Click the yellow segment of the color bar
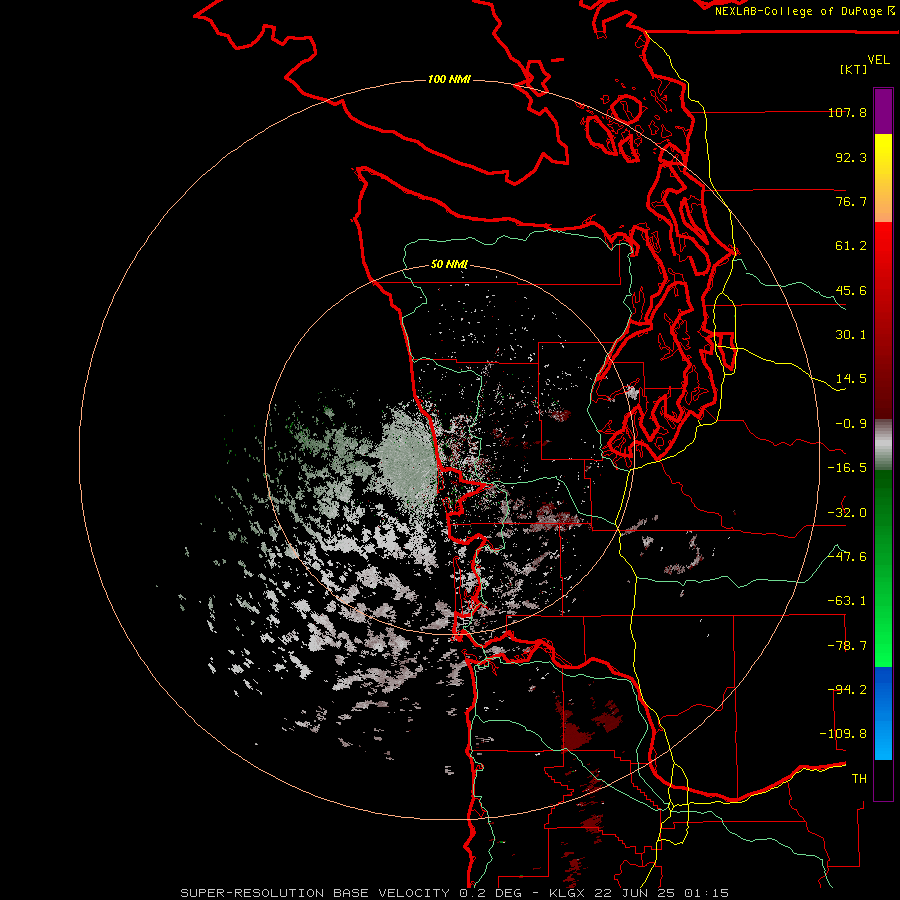Viewport: 900px width, 900px height. coord(883,178)
